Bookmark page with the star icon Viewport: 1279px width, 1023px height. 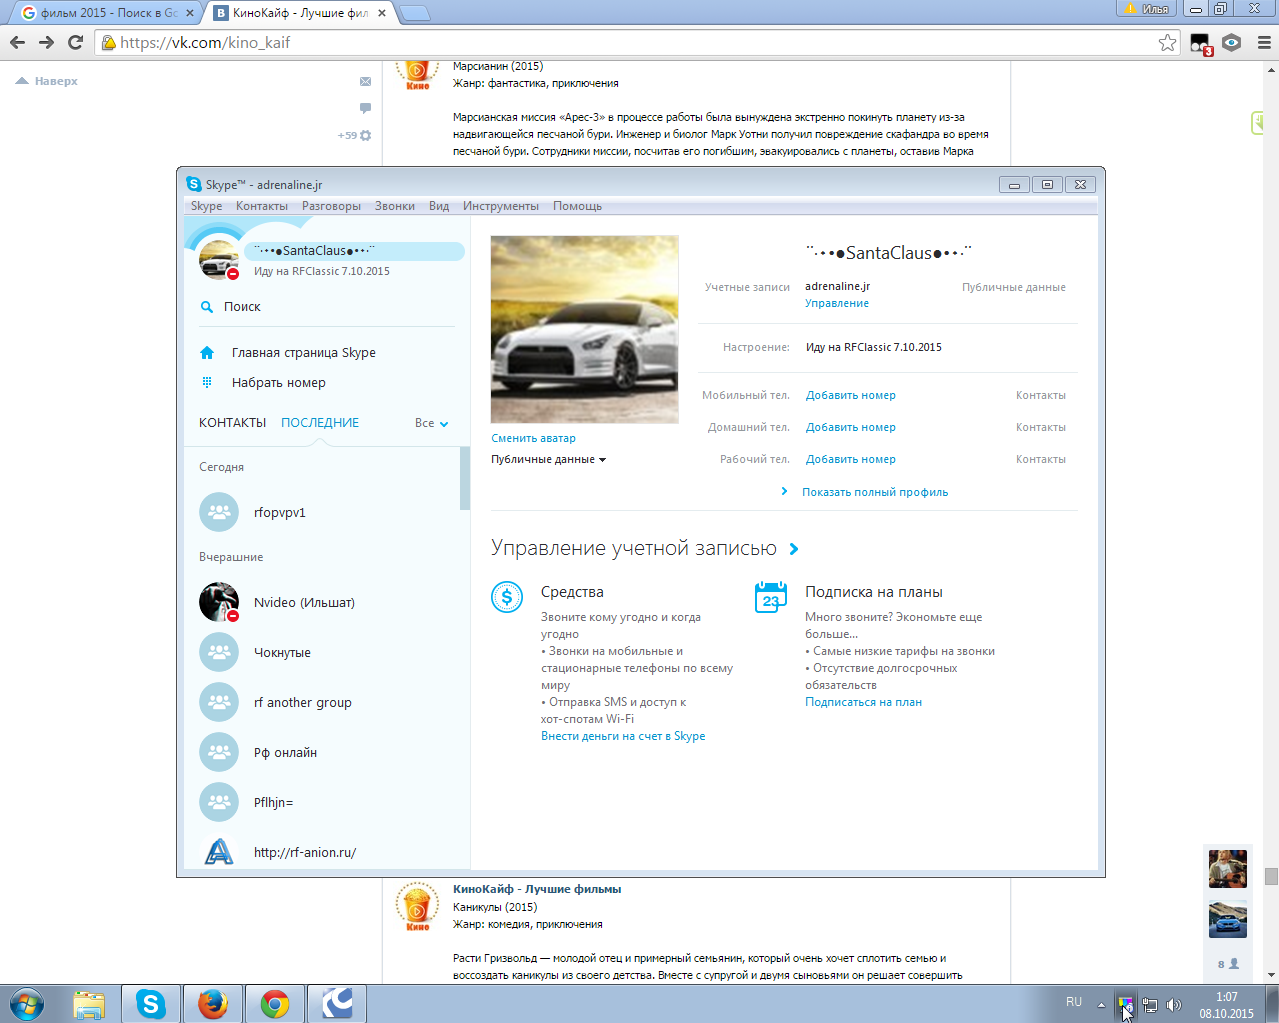click(x=1167, y=42)
